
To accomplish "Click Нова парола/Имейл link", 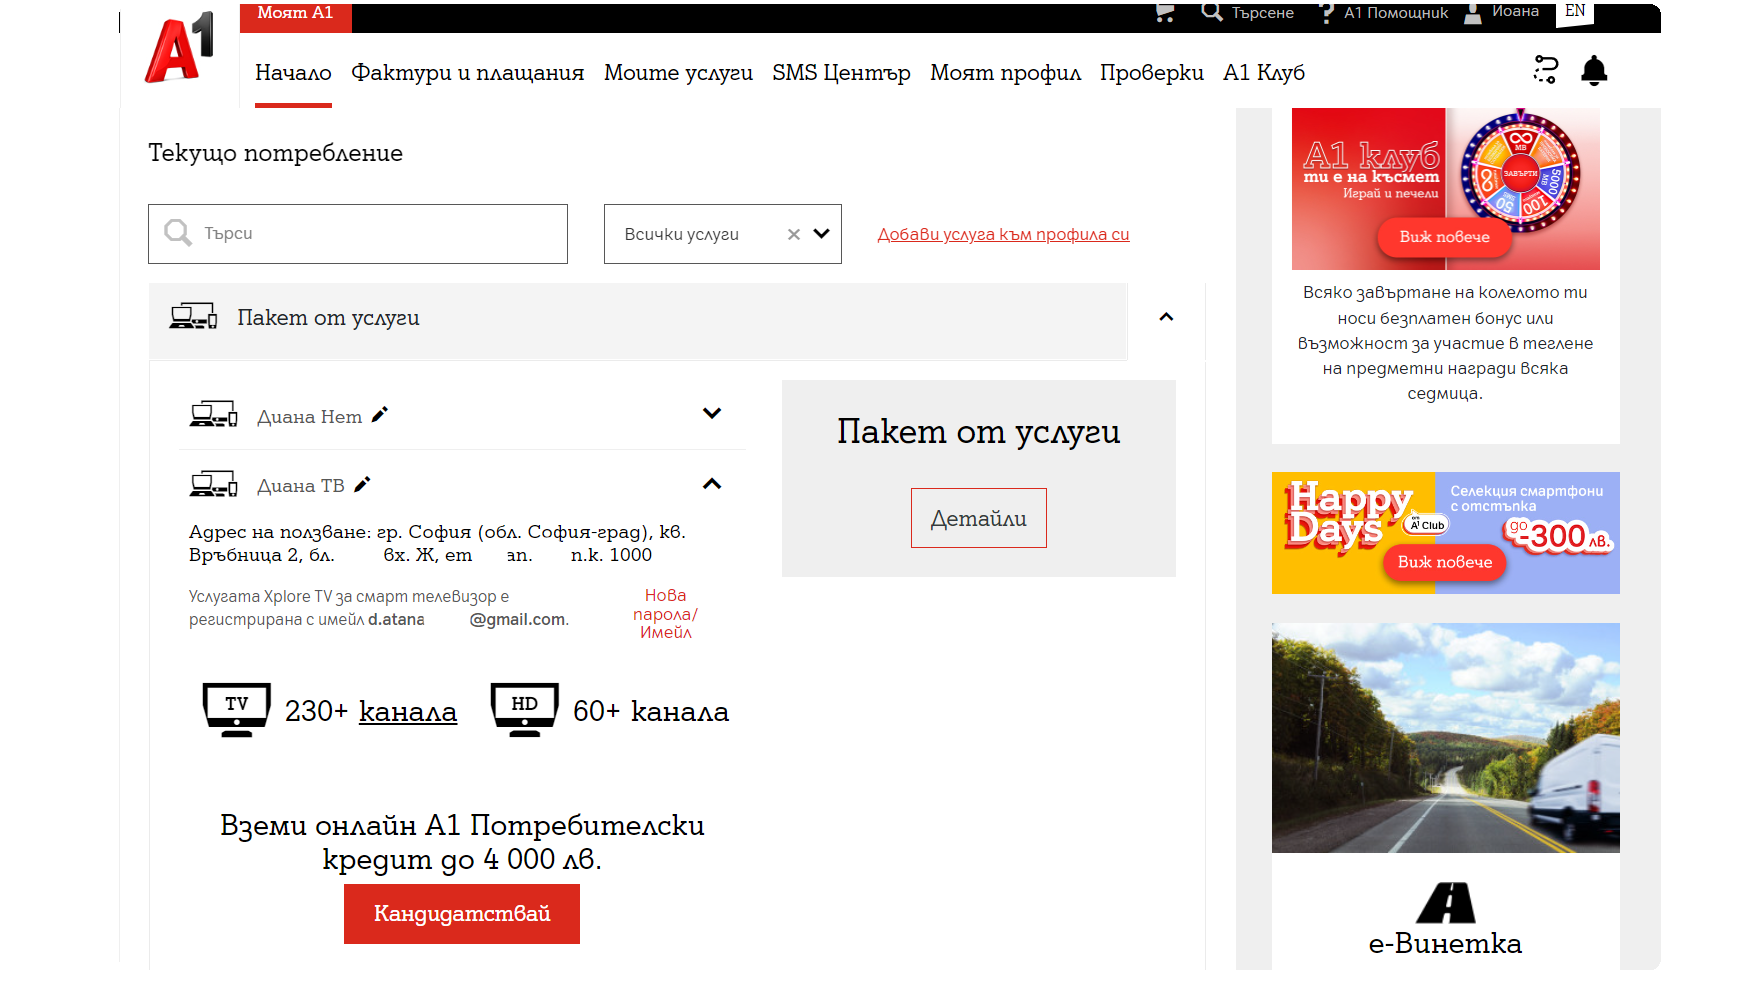I will click(665, 614).
